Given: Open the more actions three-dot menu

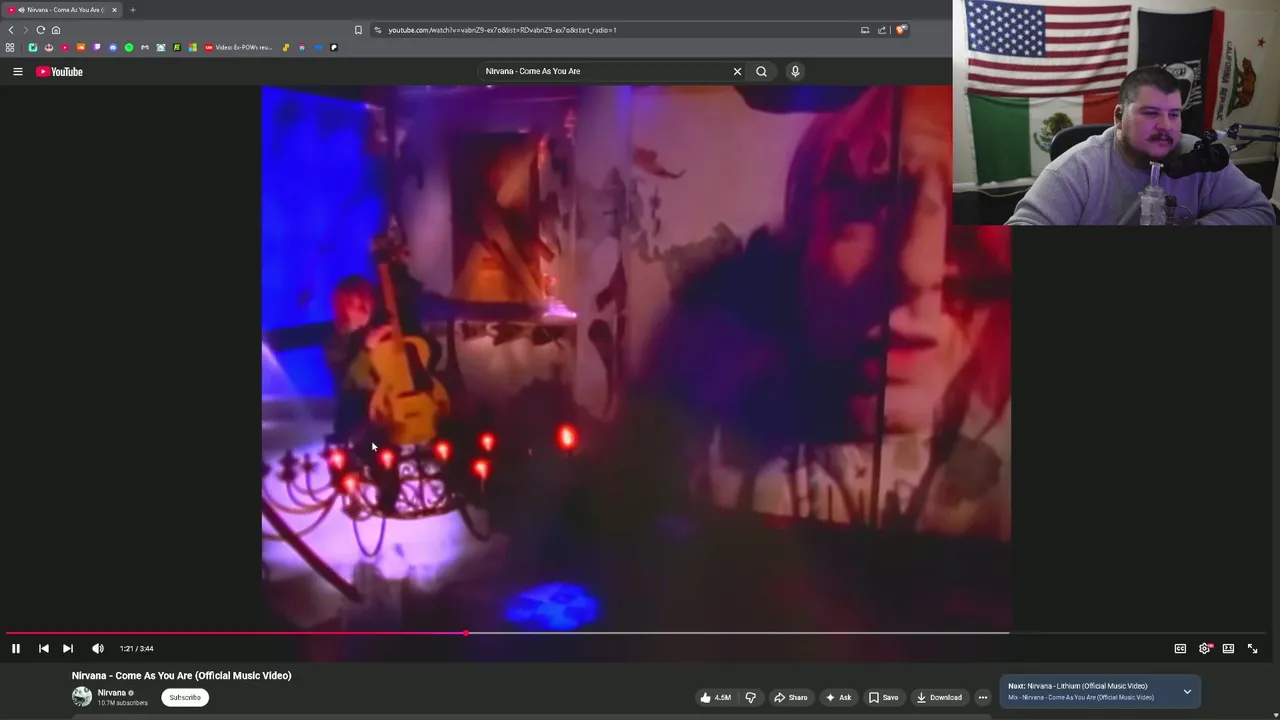Looking at the screenshot, I should click(983, 697).
